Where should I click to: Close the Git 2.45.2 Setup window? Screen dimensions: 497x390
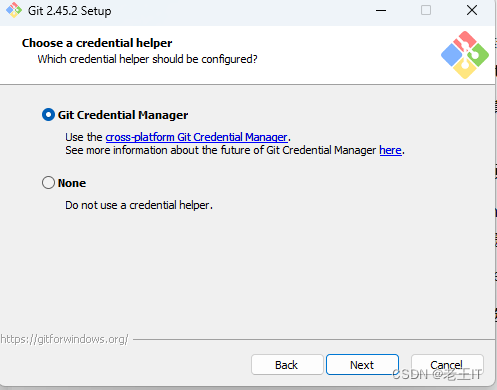[472, 10]
